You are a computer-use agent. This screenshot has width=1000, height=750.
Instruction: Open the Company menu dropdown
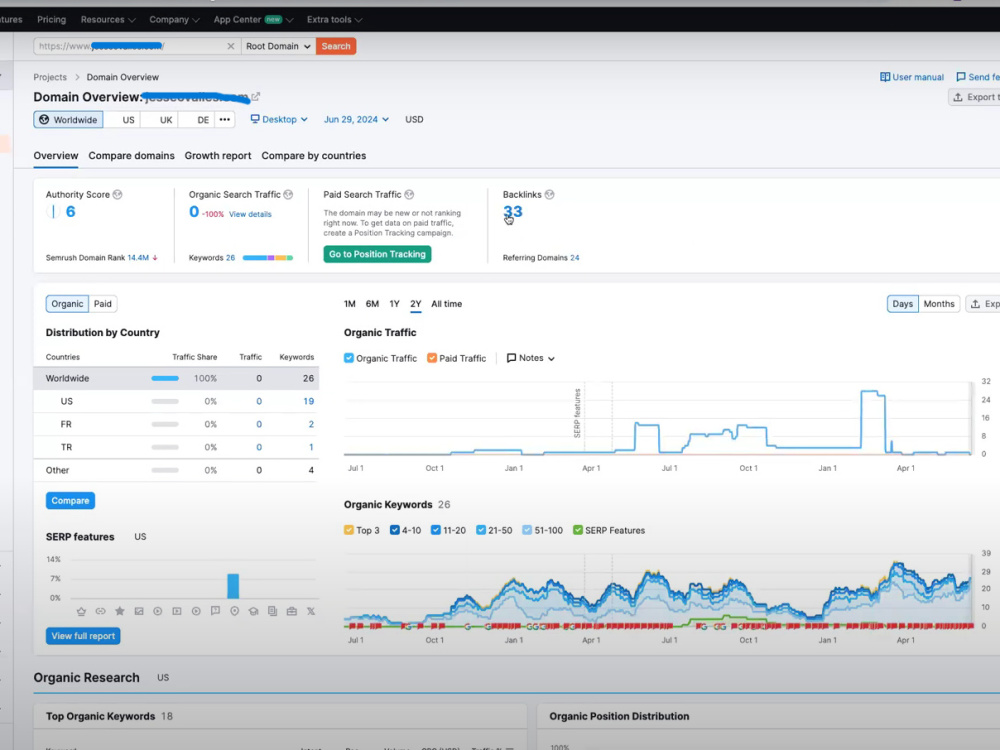[x=174, y=20]
